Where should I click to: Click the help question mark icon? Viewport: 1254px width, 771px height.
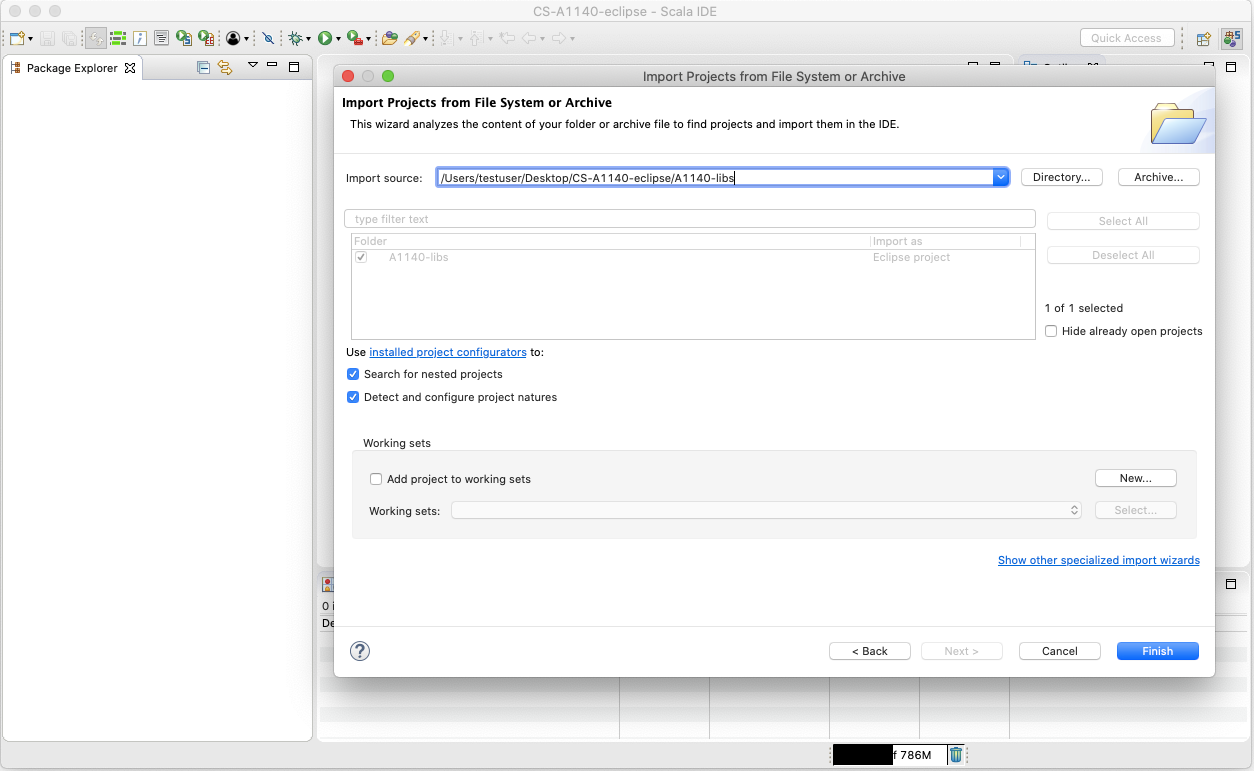tap(360, 651)
